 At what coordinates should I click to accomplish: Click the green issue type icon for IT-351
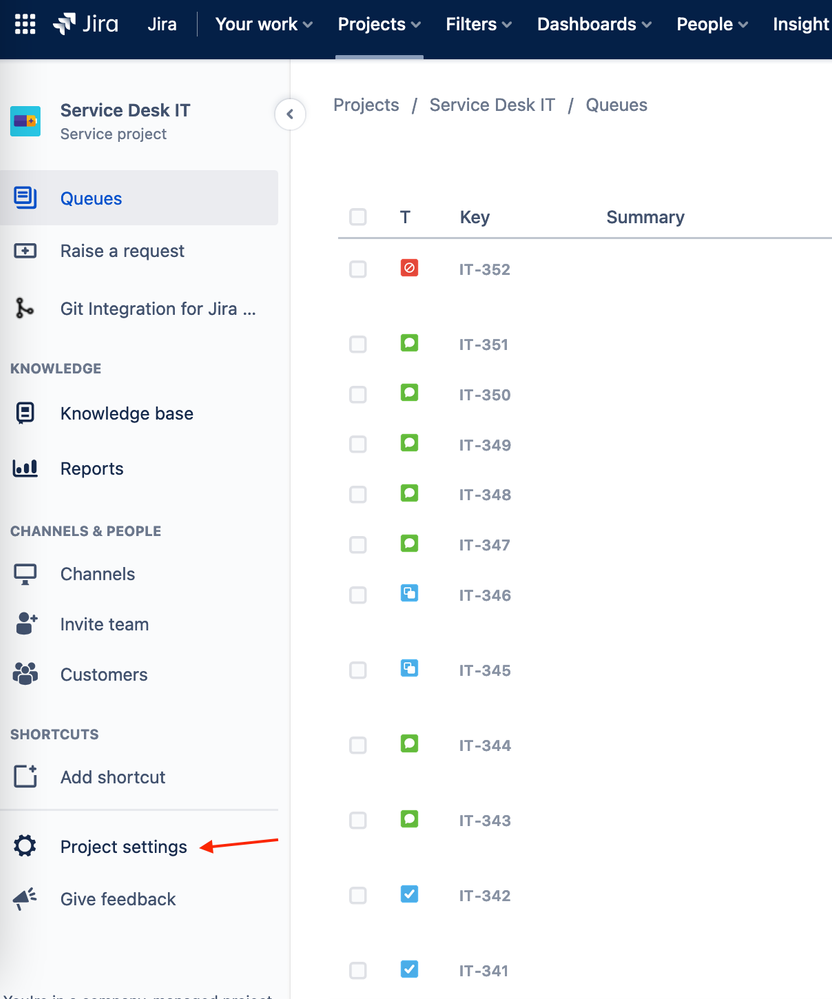pyautogui.click(x=409, y=343)
